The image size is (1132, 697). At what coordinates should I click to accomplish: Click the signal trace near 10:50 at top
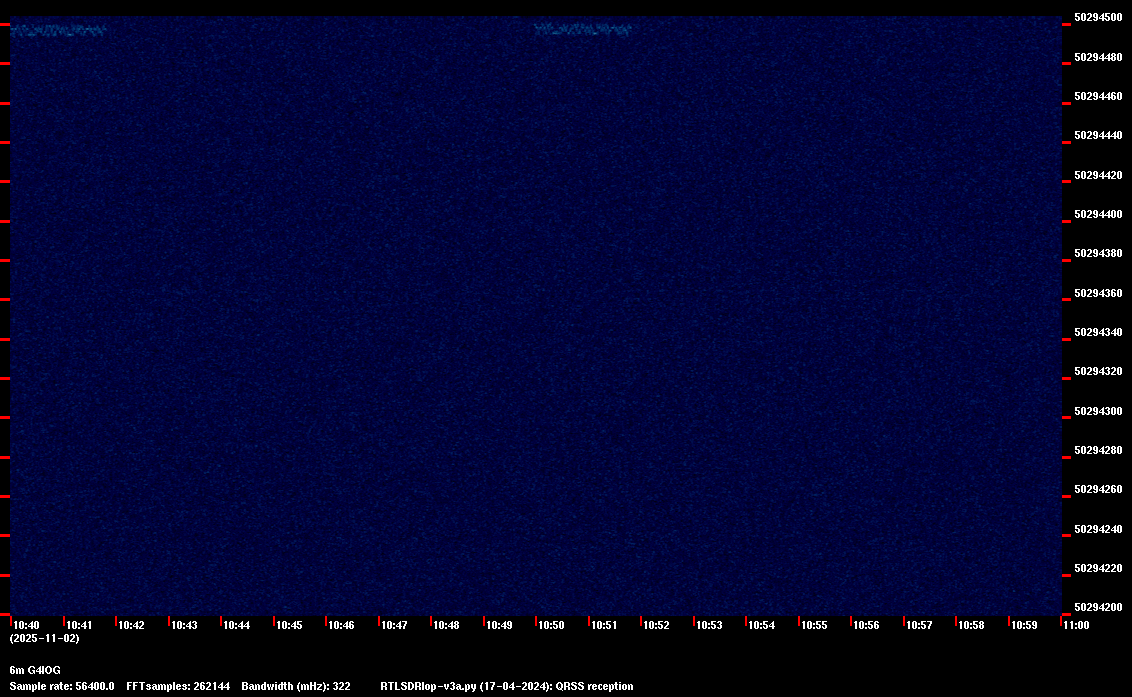pos(583,30)
